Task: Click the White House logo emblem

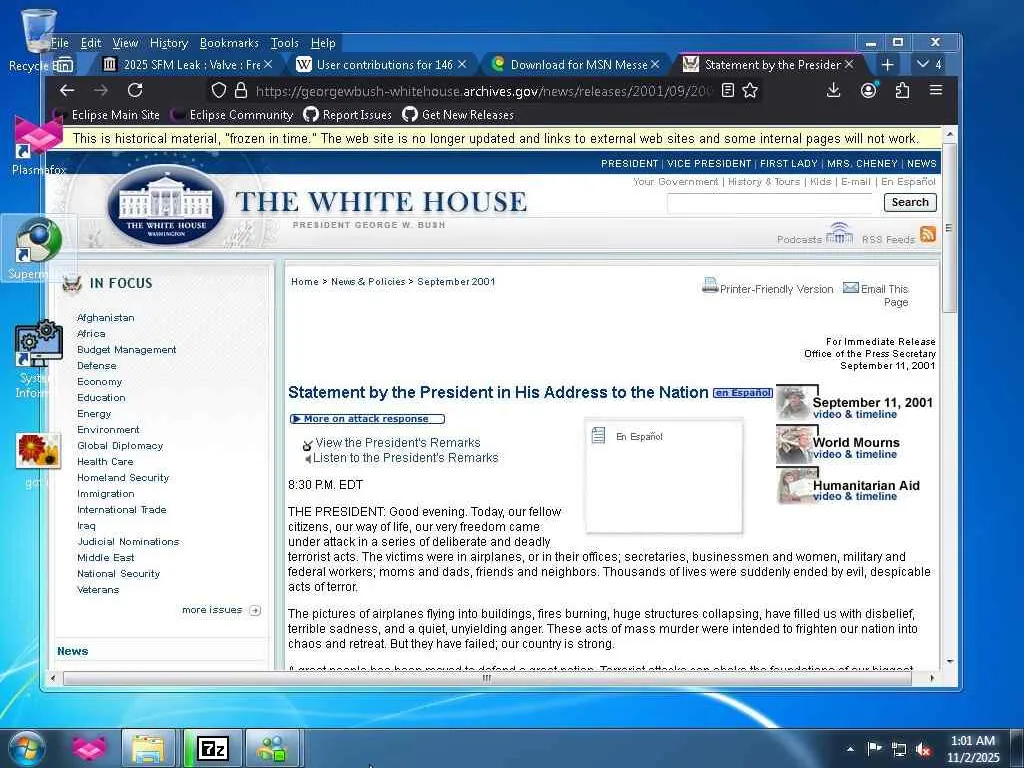Action: 166,205
